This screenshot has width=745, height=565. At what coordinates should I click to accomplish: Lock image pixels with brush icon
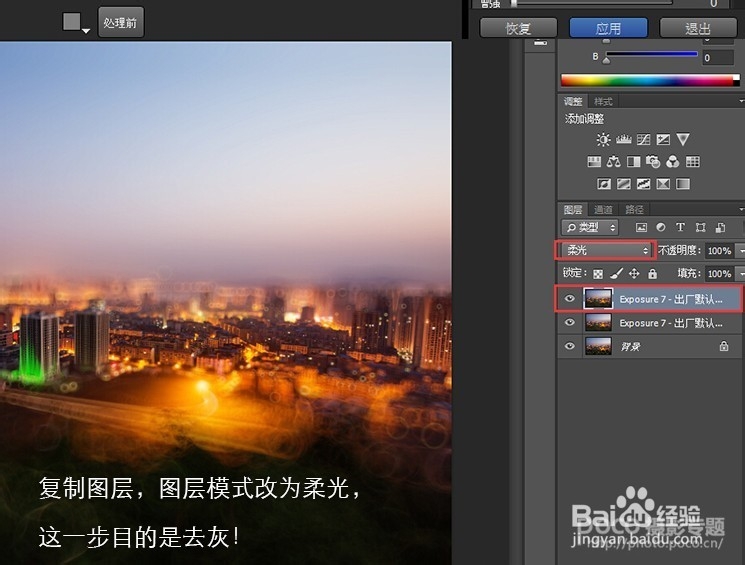tap(616, 274)
